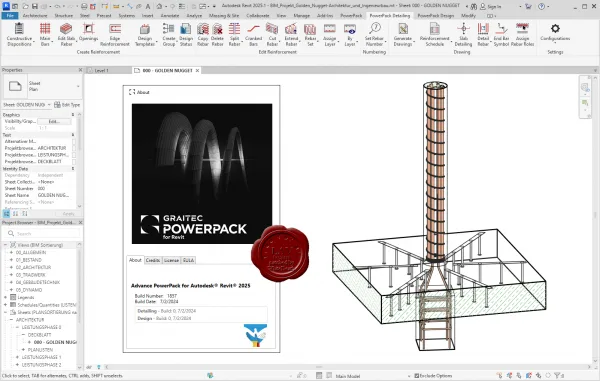
Task: Expand the LEISTUNGSPHASE 1 tree node
Action: click(17, 357)
